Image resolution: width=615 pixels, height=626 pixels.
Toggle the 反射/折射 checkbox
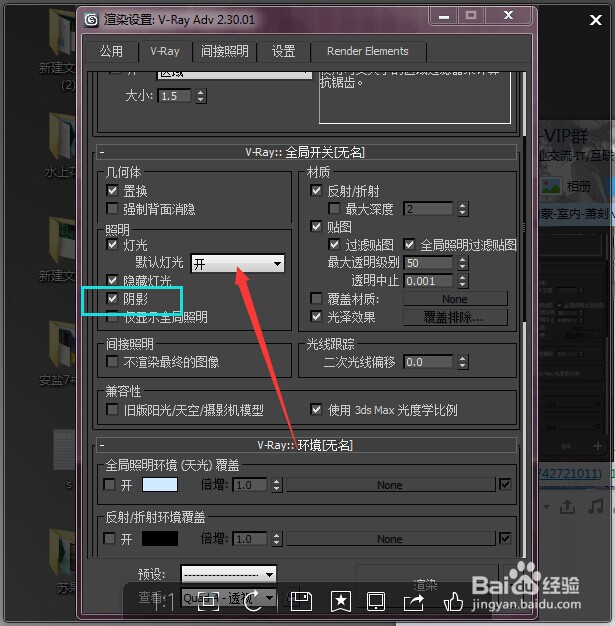point(316,190)
